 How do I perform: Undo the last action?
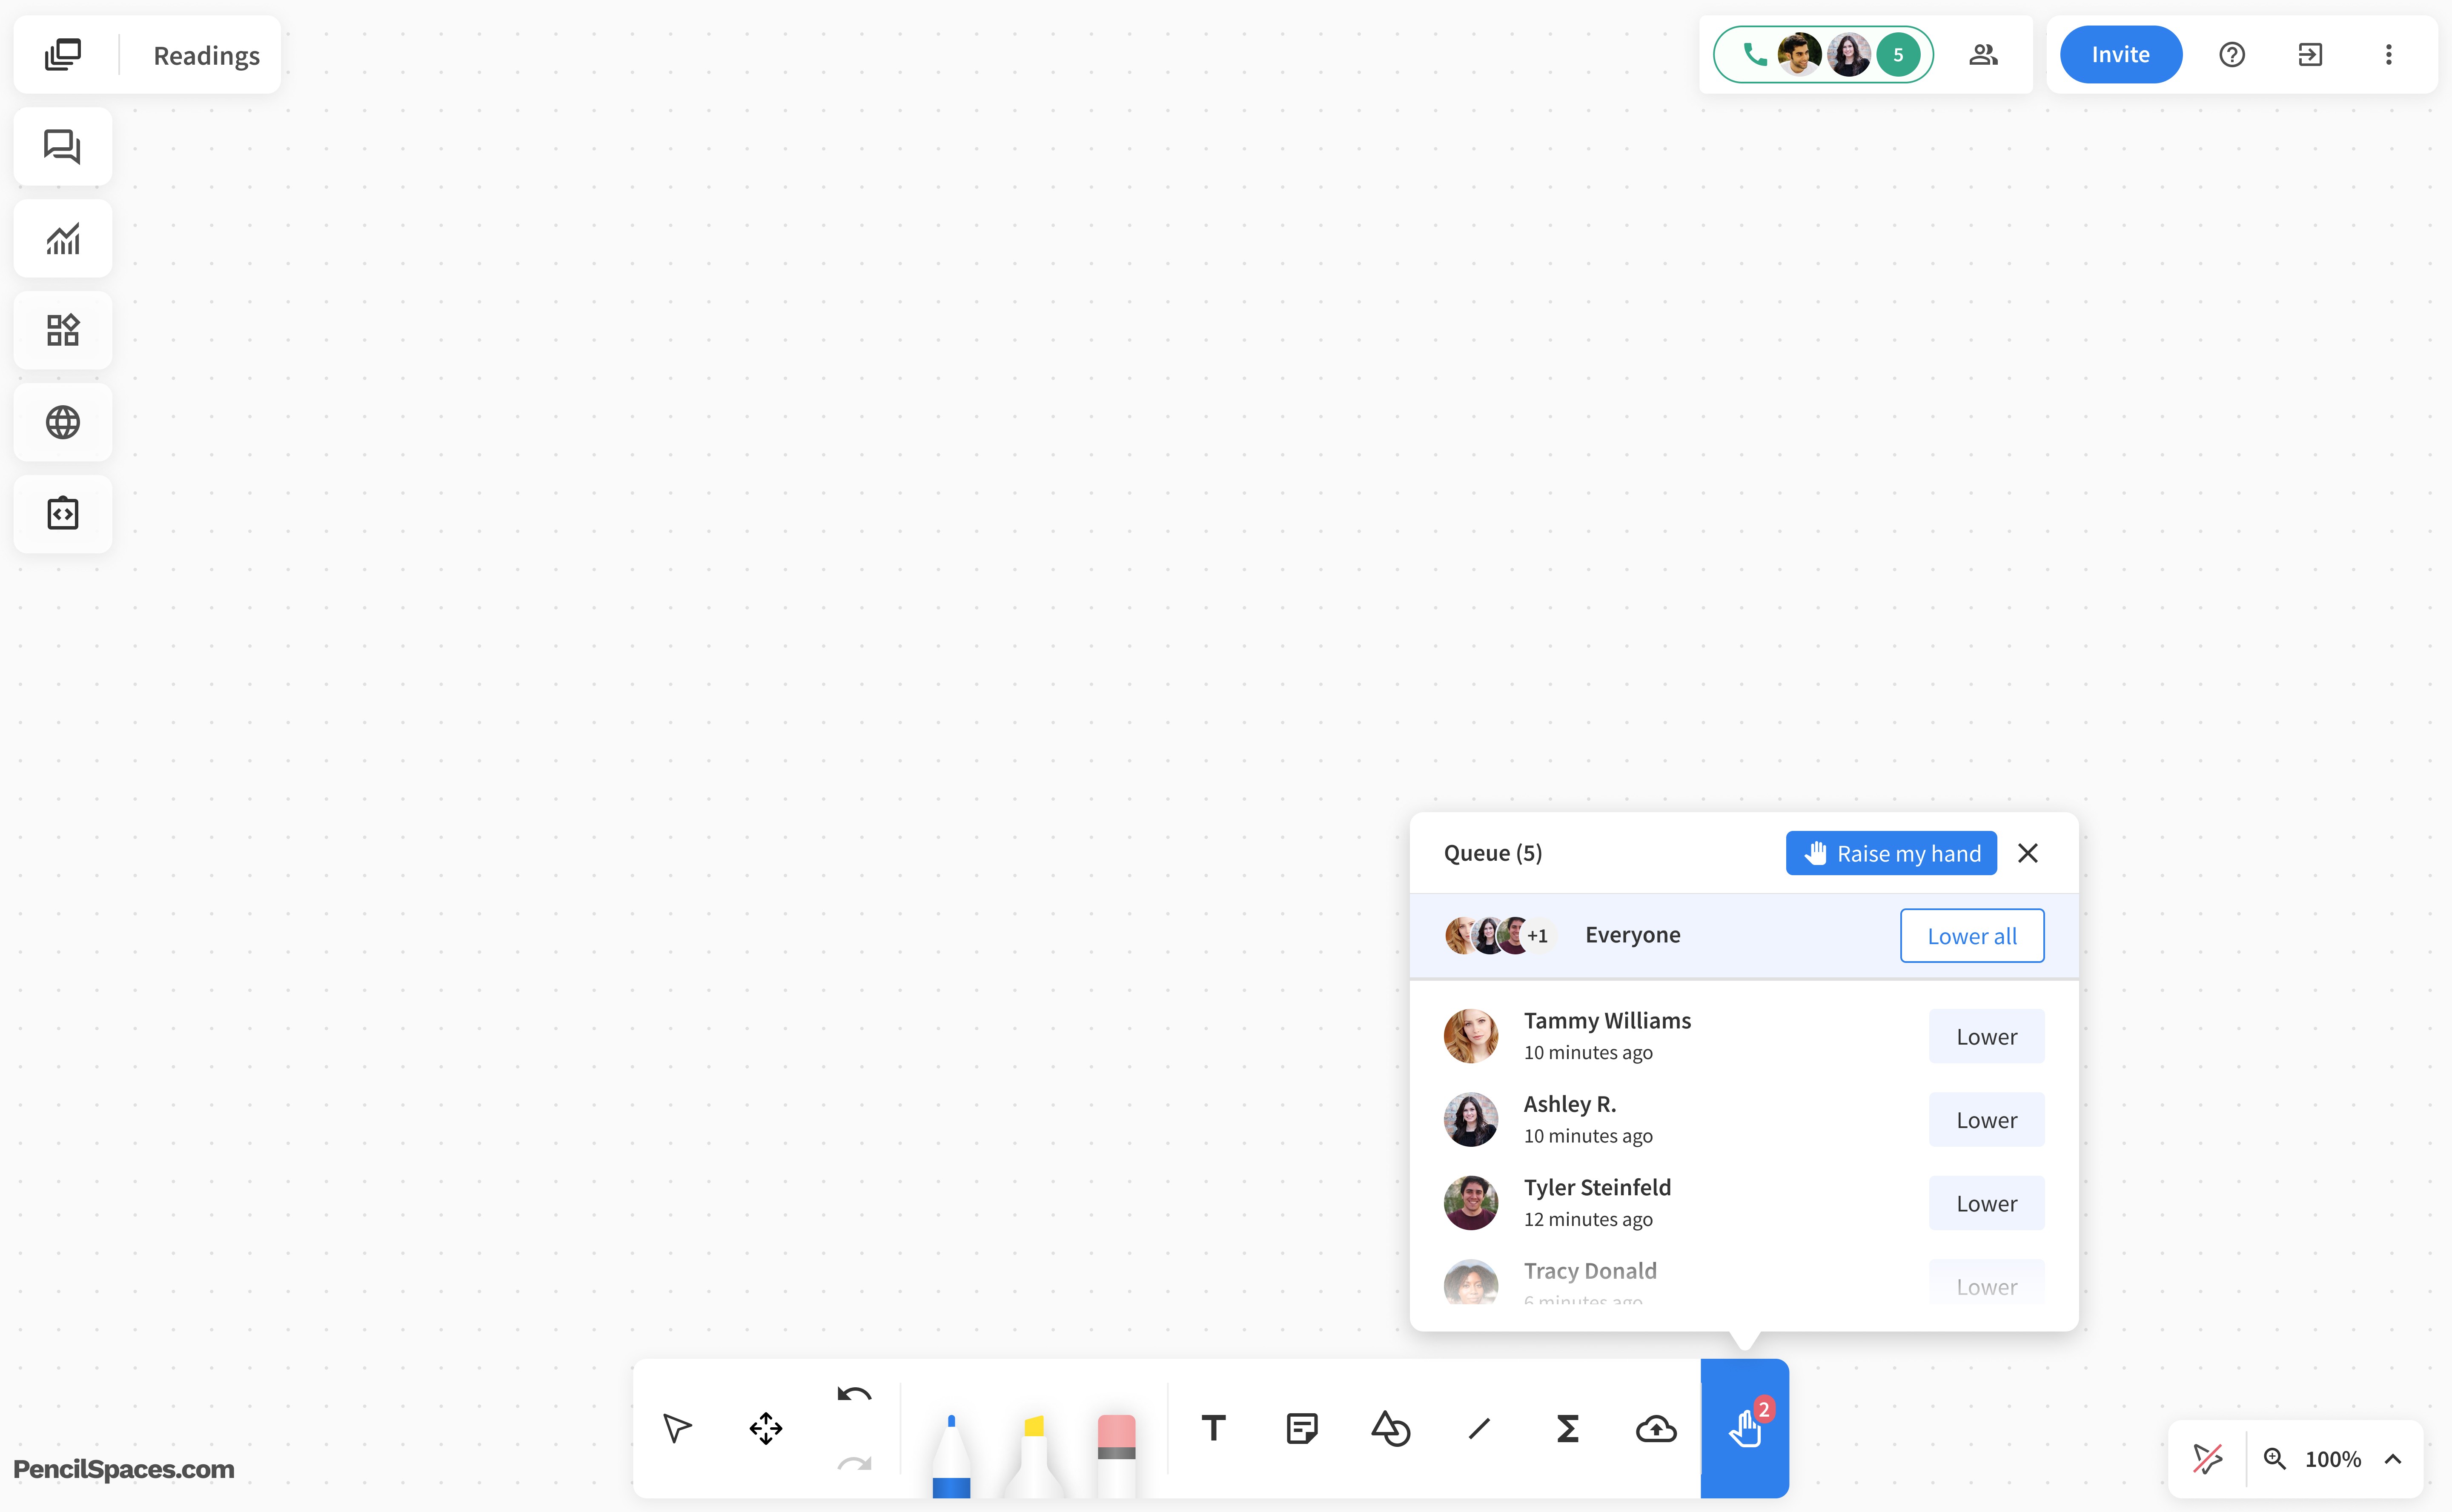[854, 1394]
